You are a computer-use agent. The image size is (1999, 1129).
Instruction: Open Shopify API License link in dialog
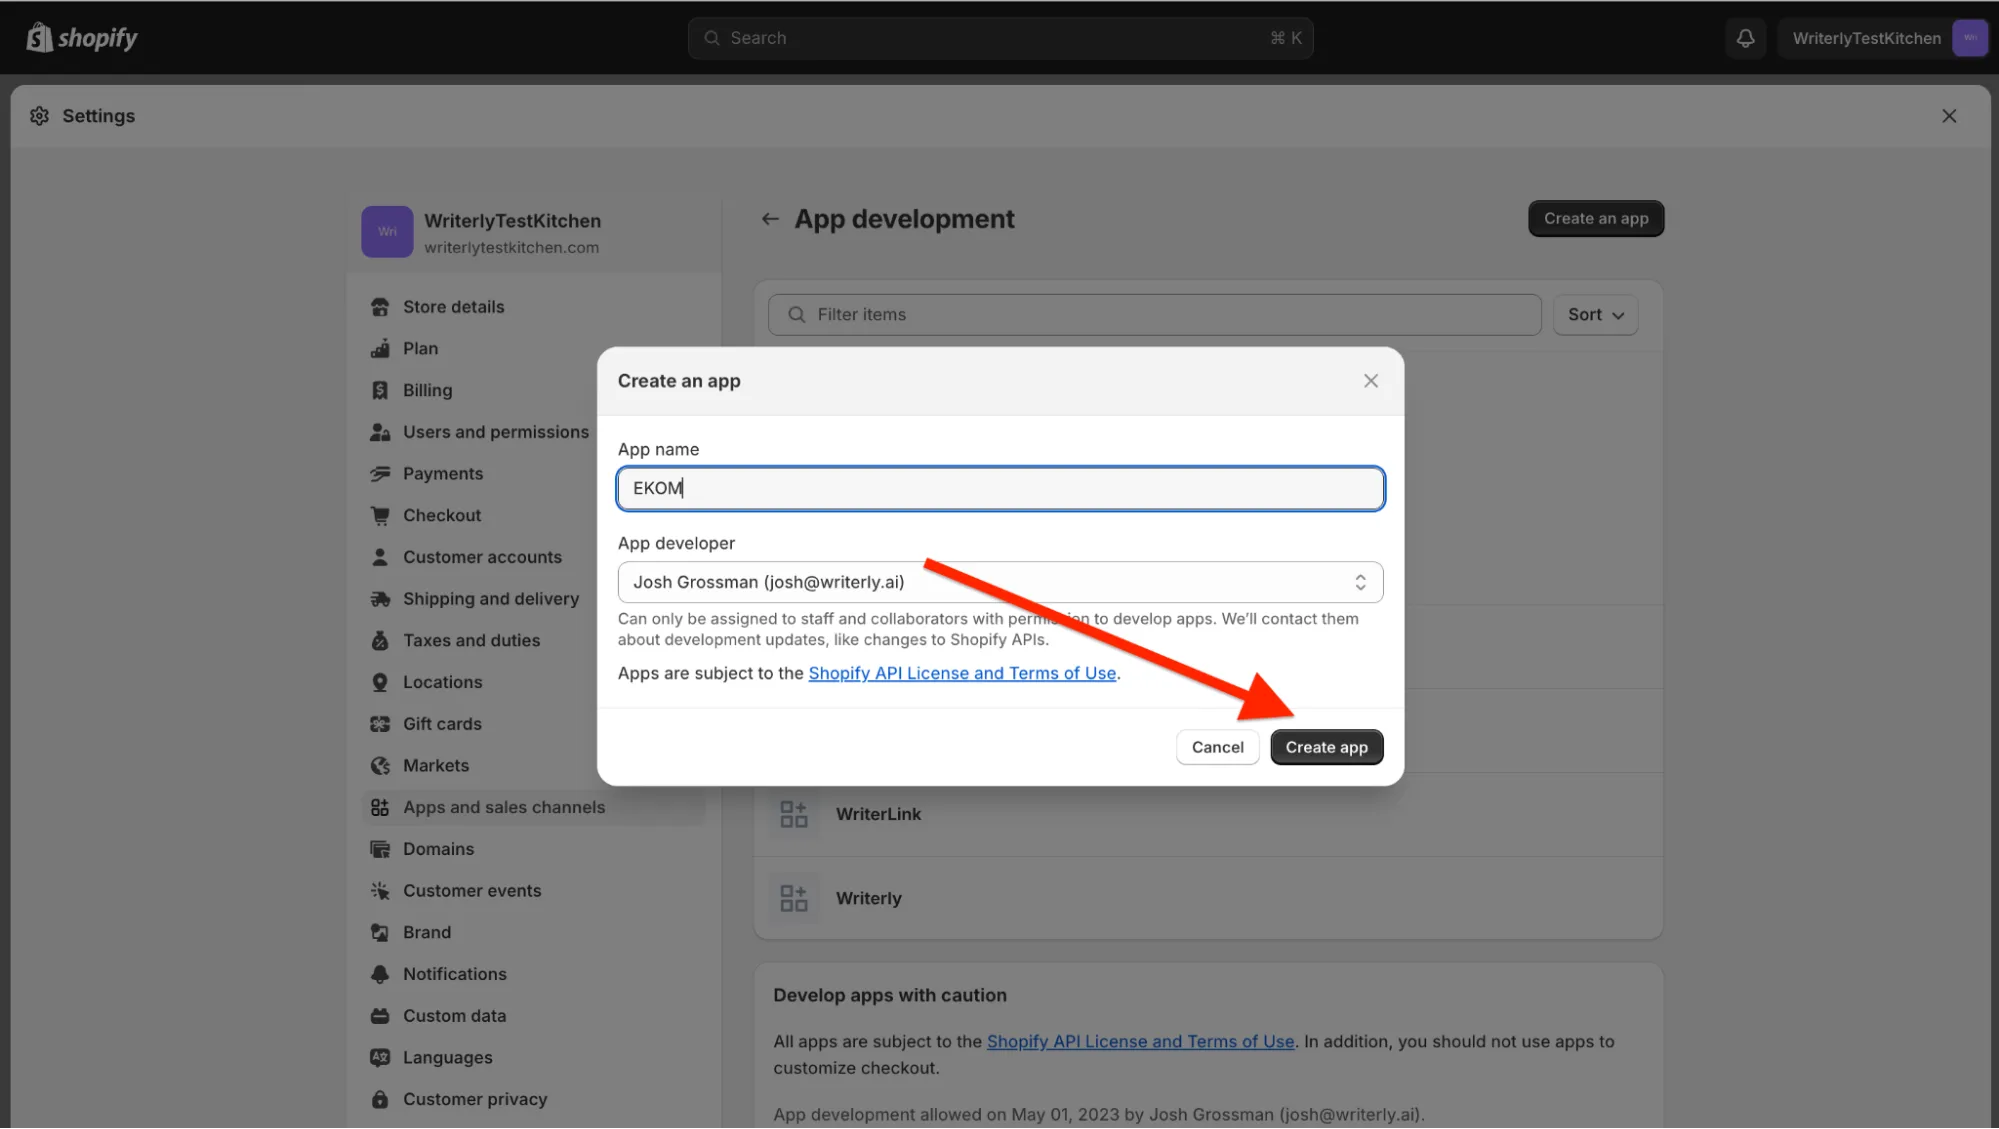tap(962, 674)
